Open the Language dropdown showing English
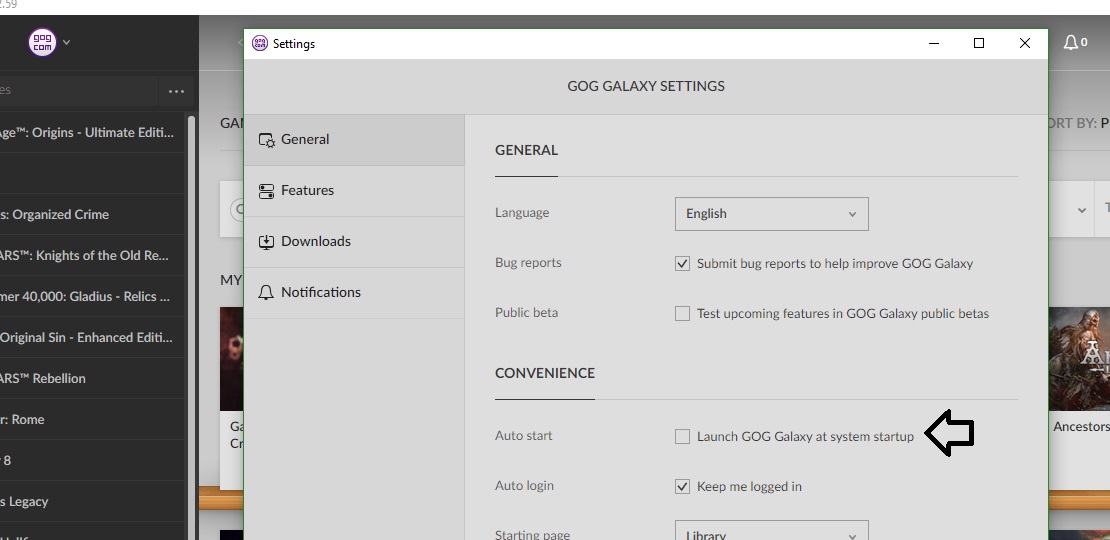The image size is (1110, 540). point(772,214)
